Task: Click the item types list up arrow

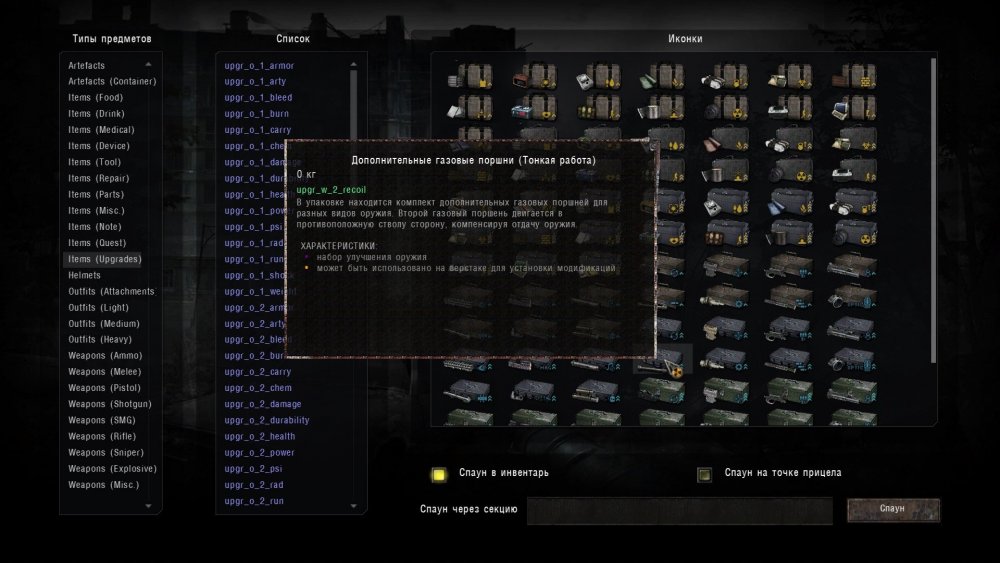Action: (148, 64)
